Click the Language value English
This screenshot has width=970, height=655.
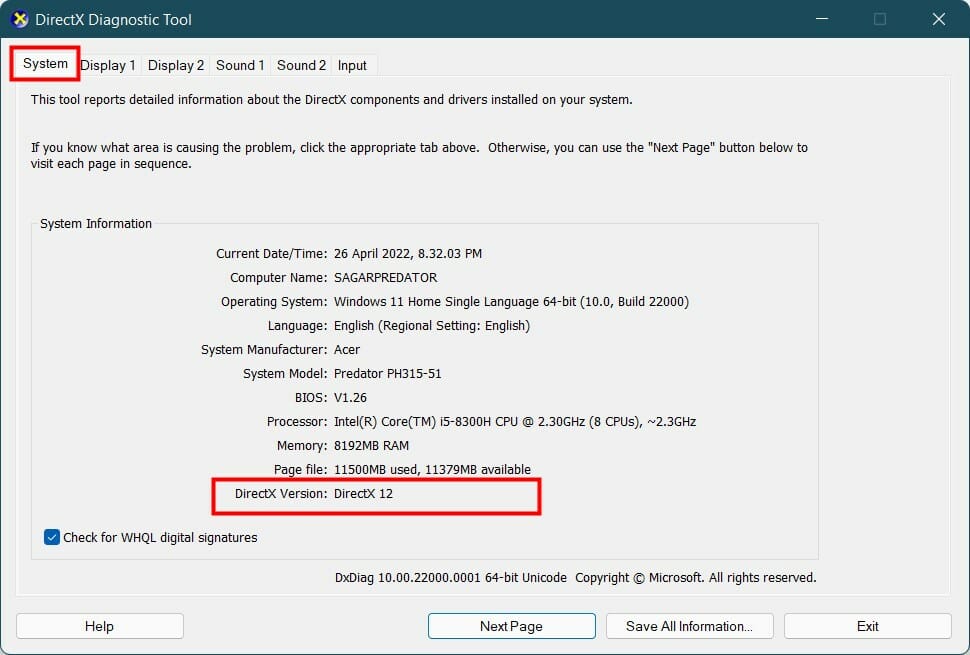click(432, 326)
